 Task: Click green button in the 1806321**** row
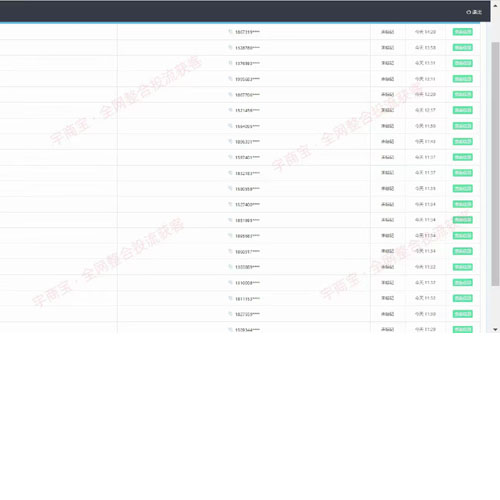462,142
